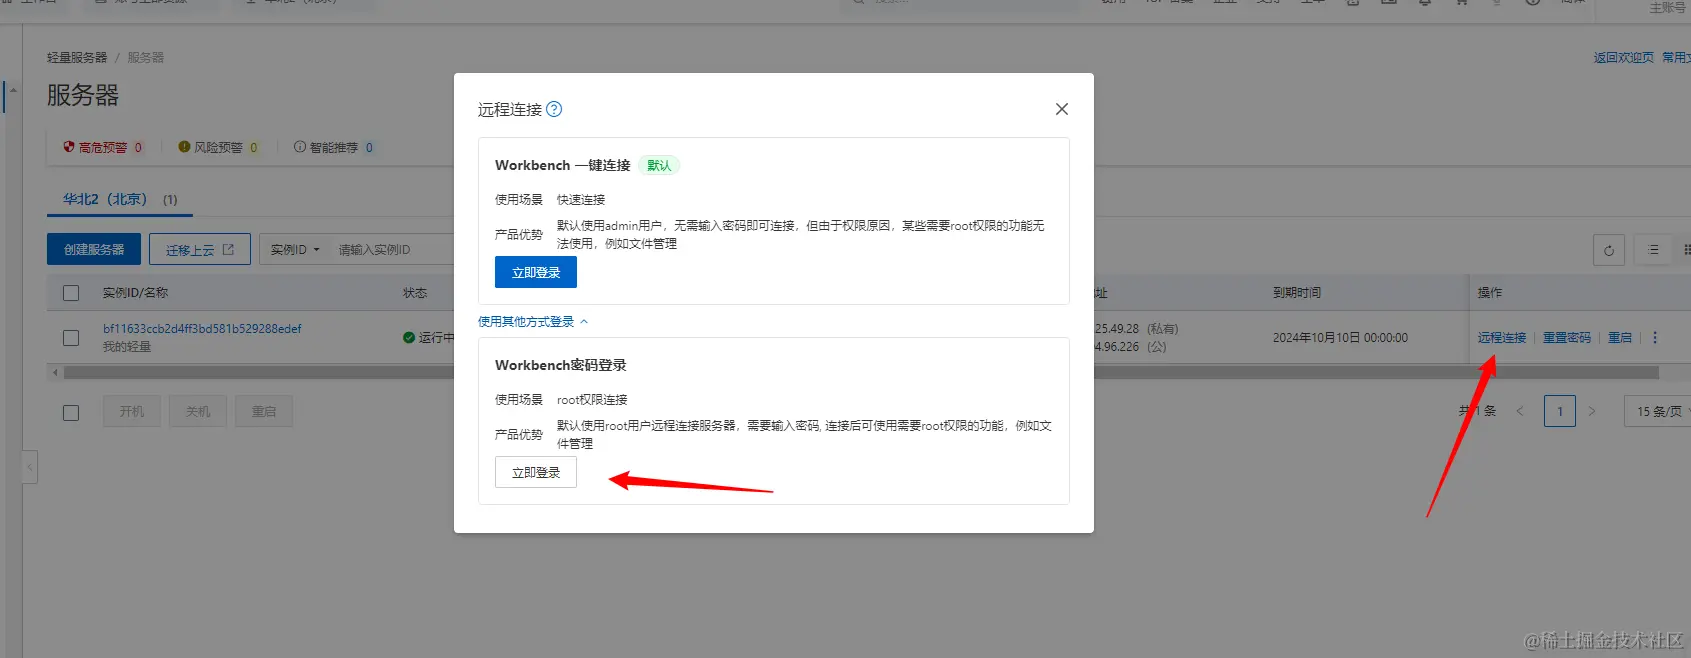
Task: Click the scrollbar left arrow under the table
Action: coord(55,372)
